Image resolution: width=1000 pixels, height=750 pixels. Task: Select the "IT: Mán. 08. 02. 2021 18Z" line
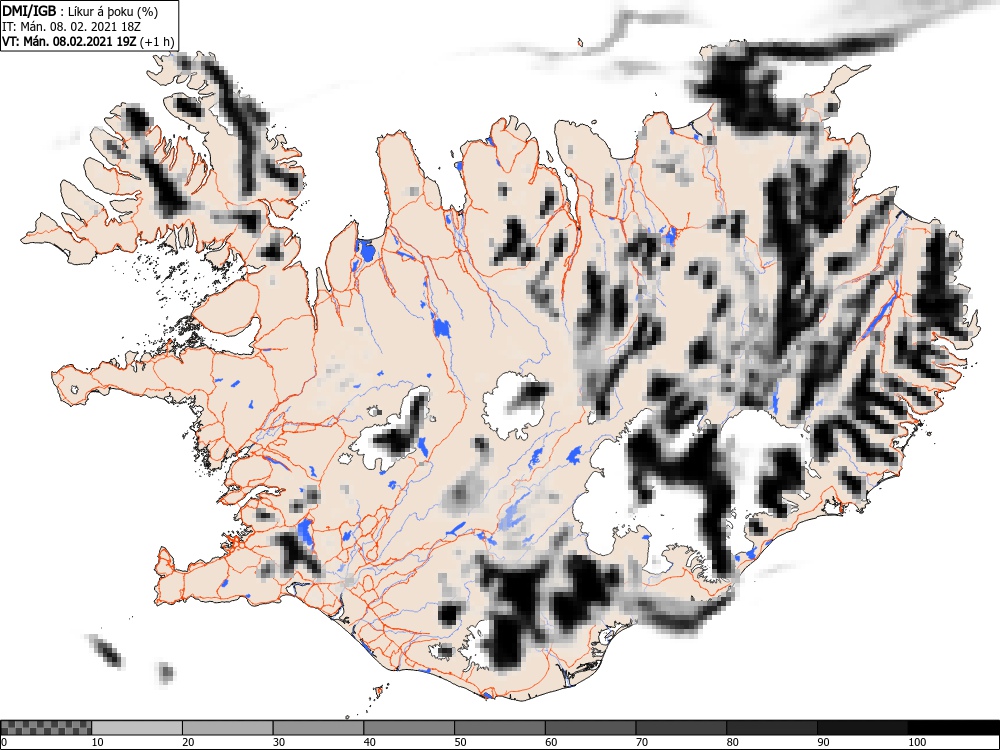pos(71,27)
